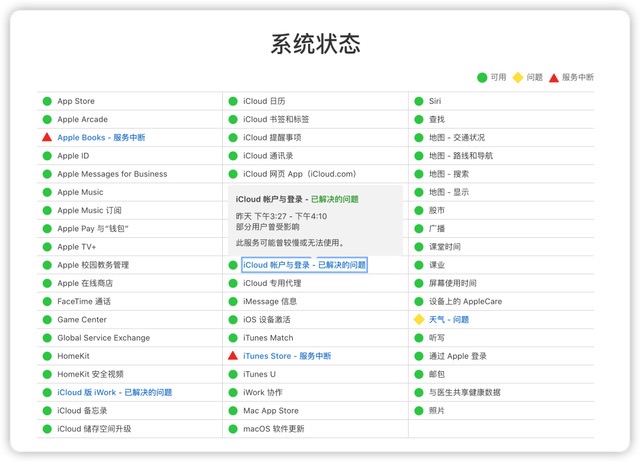Click the 地图 - 交通状况 entry
Screen dimensions: 640x462
(x=457, y=138)
